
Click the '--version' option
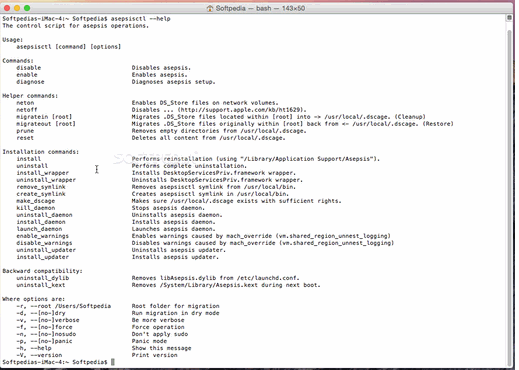pyautogui.click(x=46, y=355)
